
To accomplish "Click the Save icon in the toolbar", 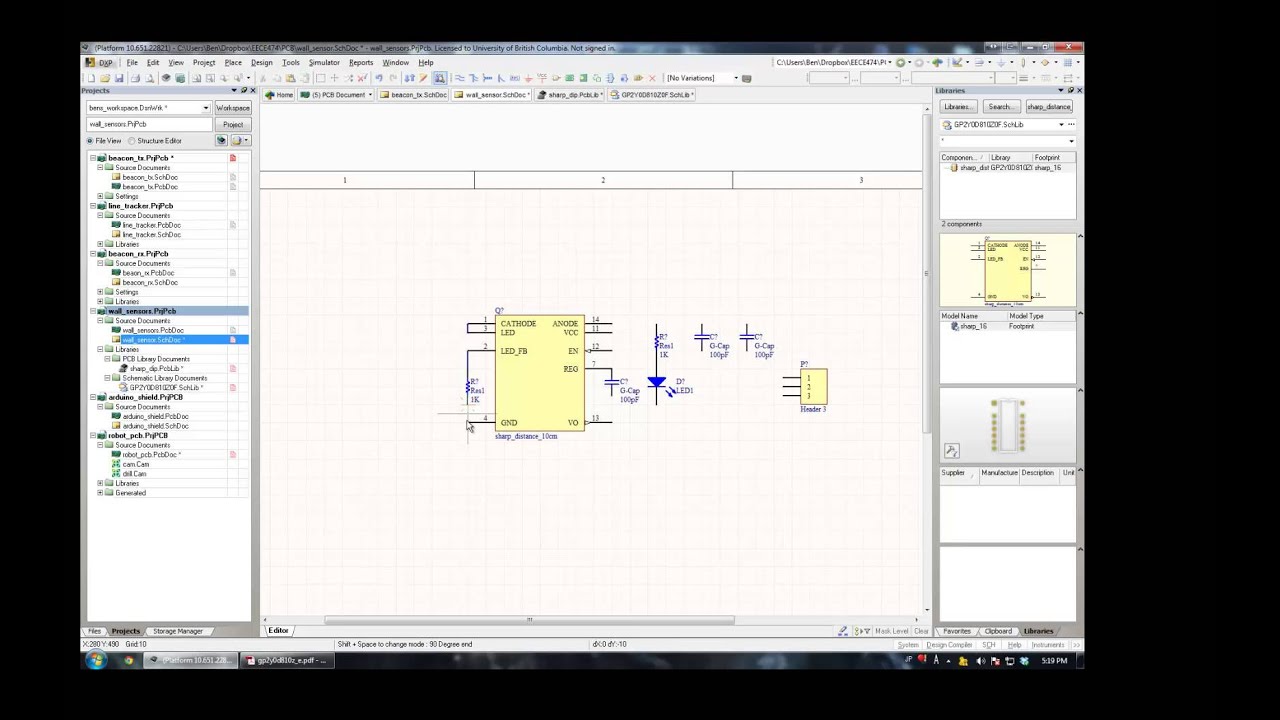I will pyautogui.click(x=119, y=78).
